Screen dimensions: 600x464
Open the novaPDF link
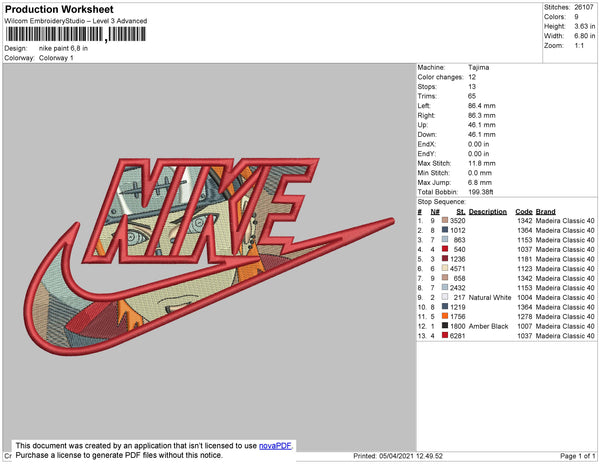[275, 446]
